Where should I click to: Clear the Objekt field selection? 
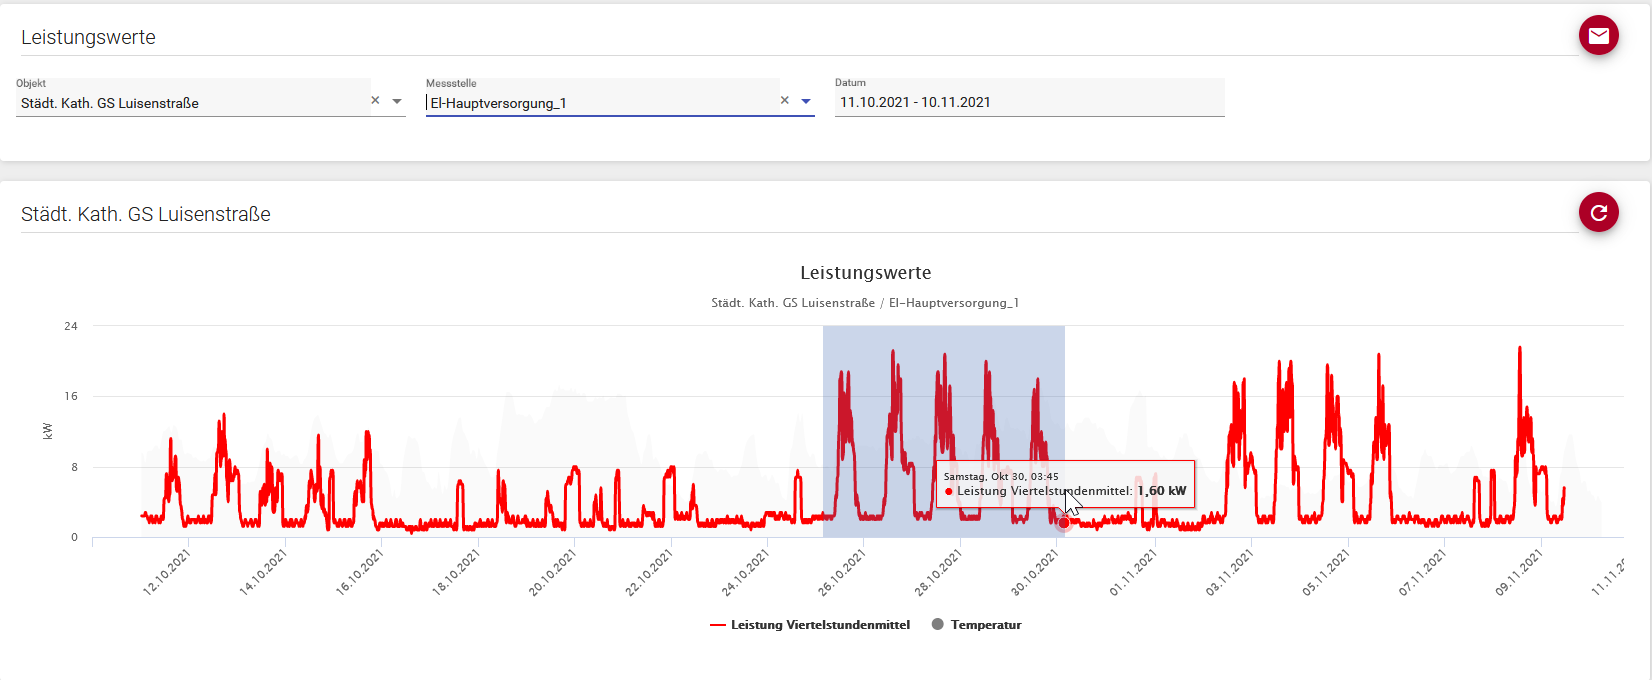(x=376, y=101)
